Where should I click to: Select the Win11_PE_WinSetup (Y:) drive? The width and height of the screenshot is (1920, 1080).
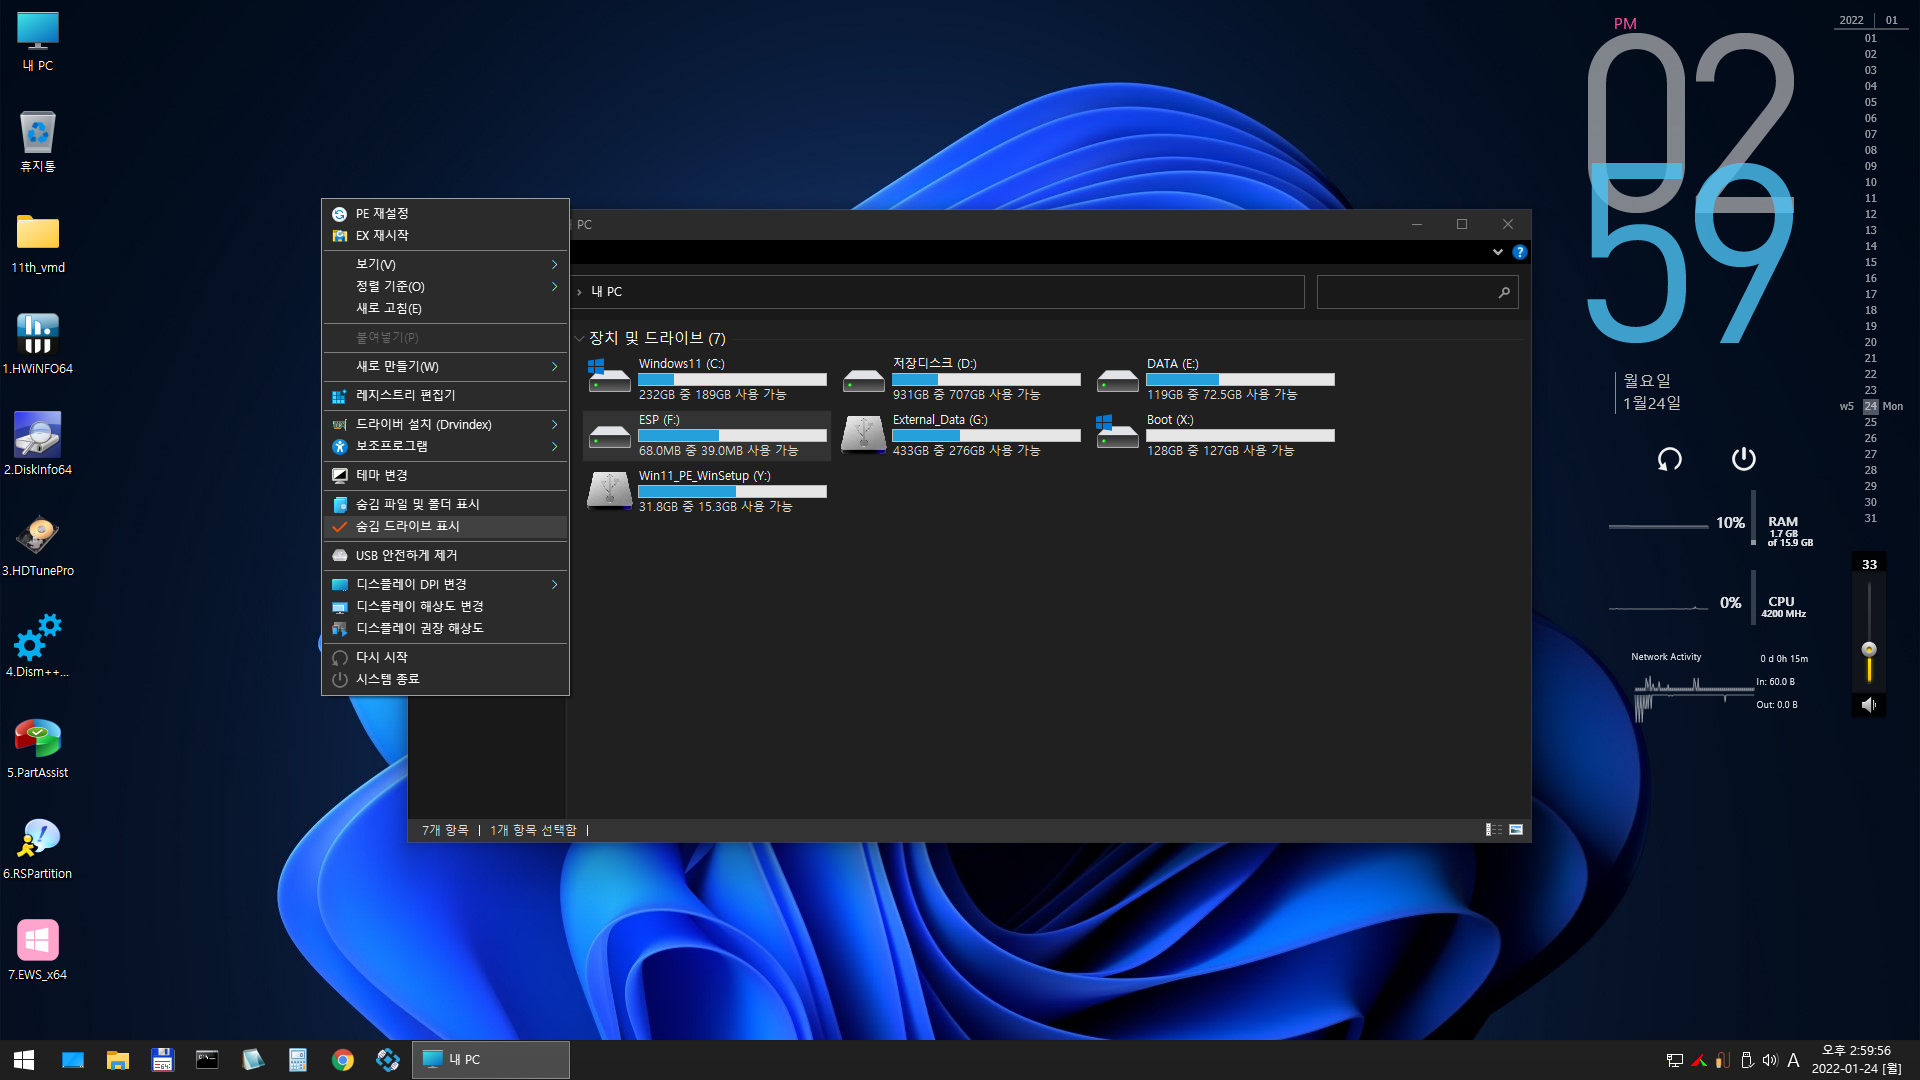[x=707, y=491]
